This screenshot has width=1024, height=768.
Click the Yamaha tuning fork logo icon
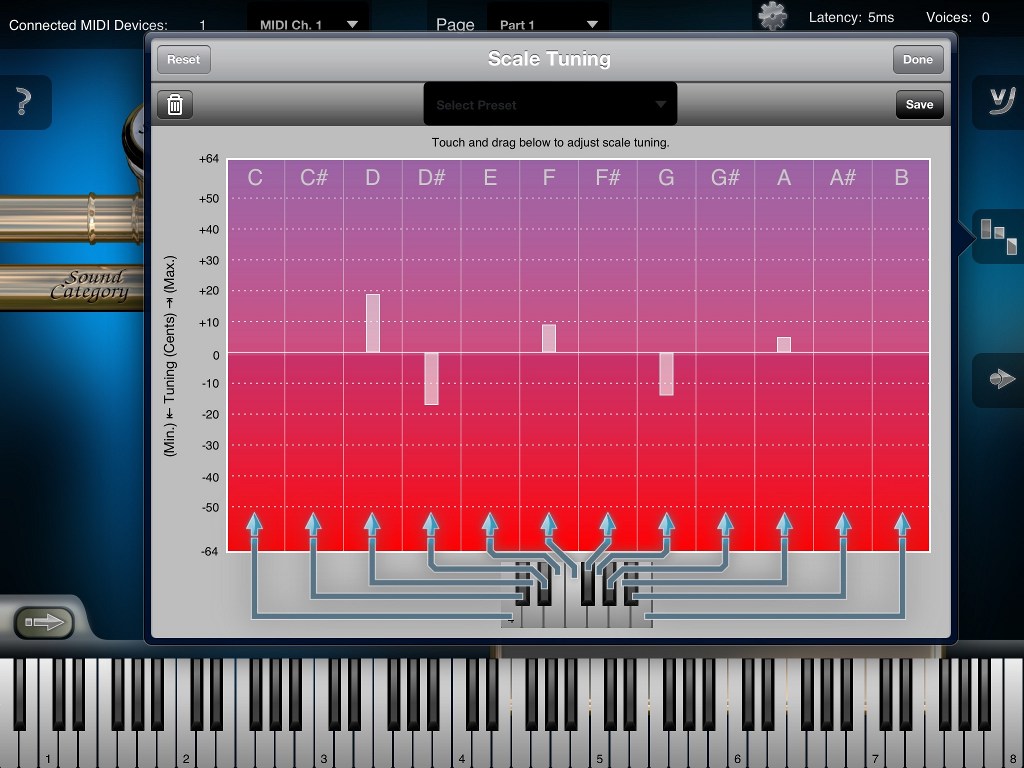pos(999,102)
